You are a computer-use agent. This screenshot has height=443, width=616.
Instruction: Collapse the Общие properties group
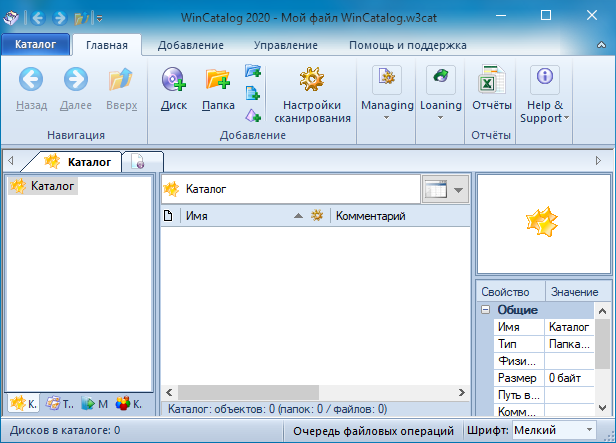[x=486, y=310]
